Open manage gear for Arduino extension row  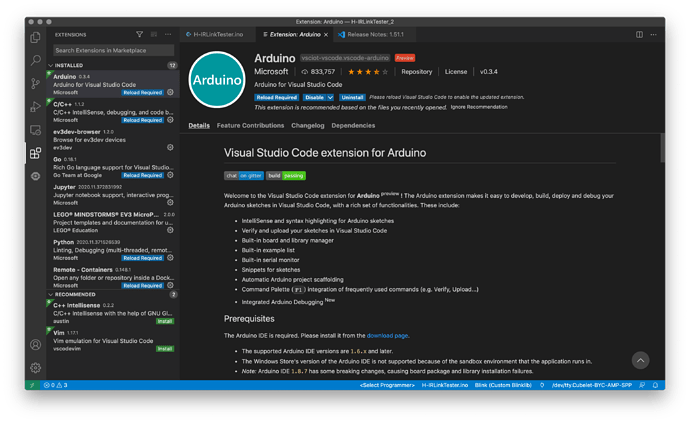[170, 92]
